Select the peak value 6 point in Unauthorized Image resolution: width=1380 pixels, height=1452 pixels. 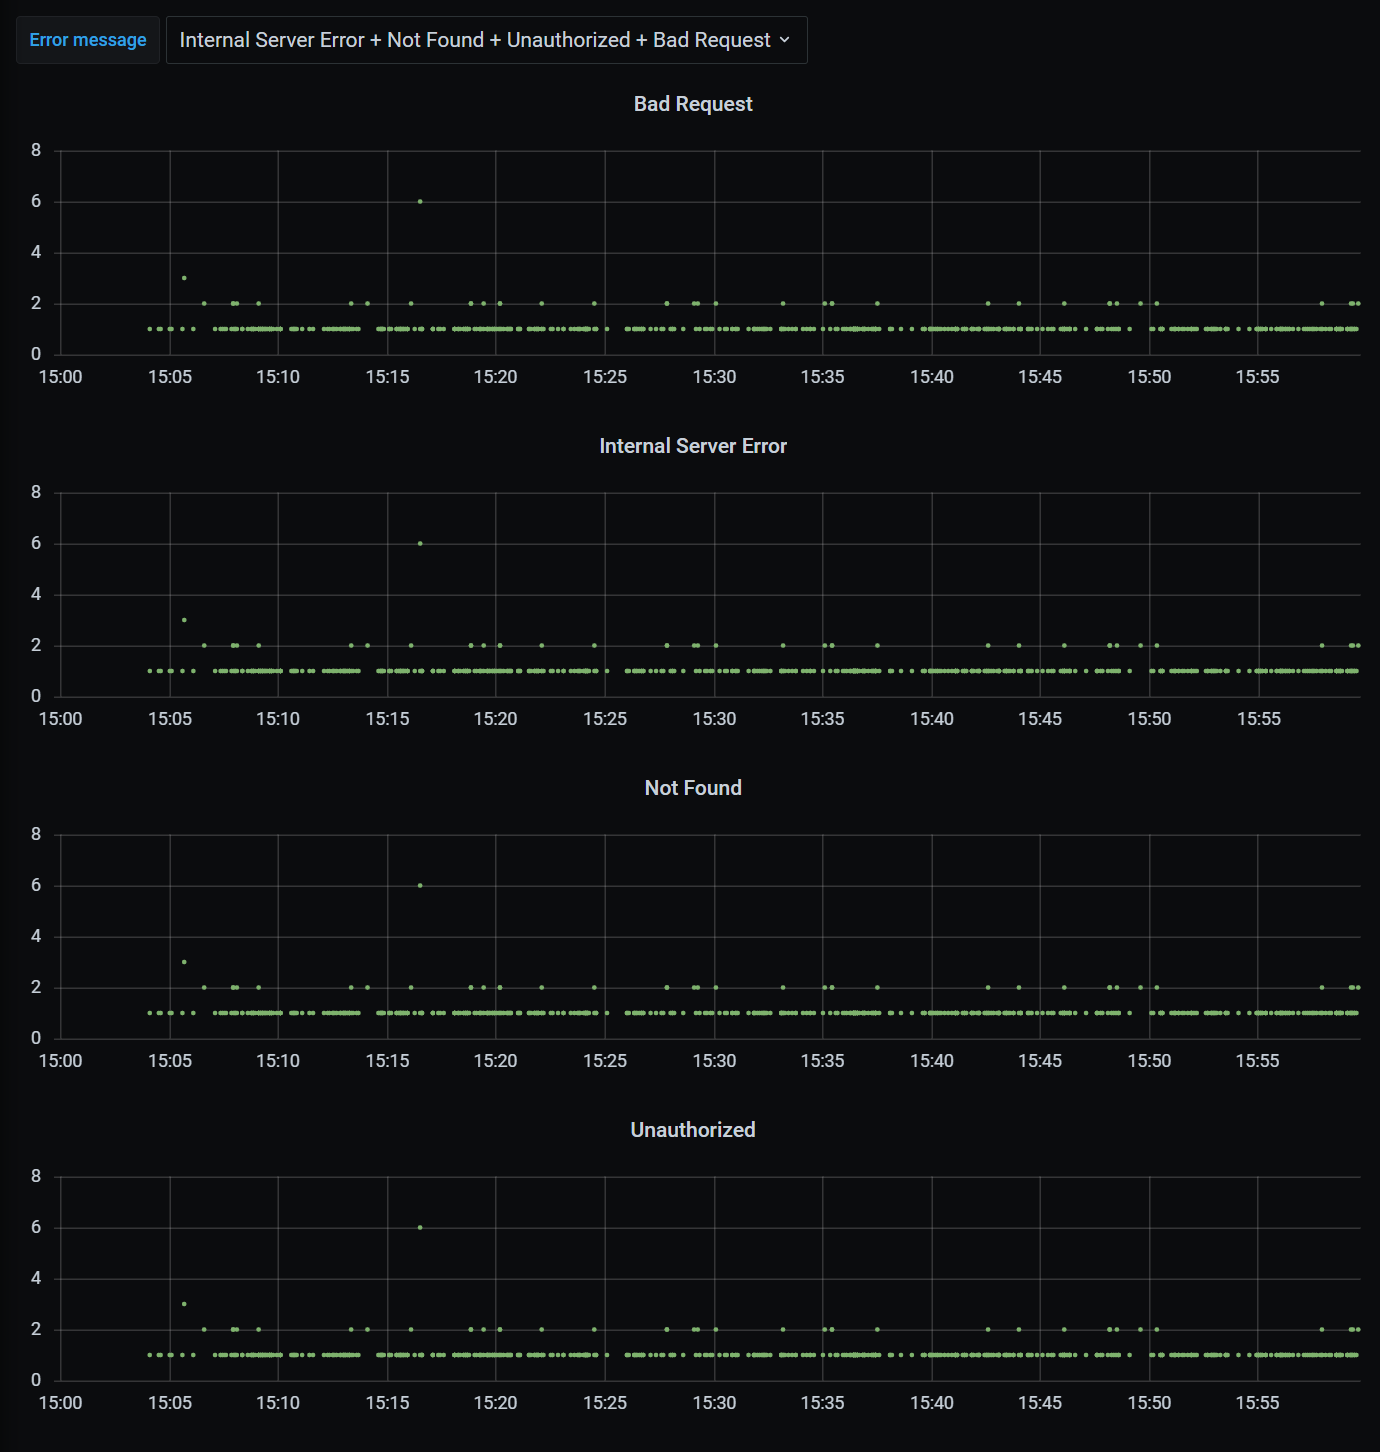point(420,1227)
